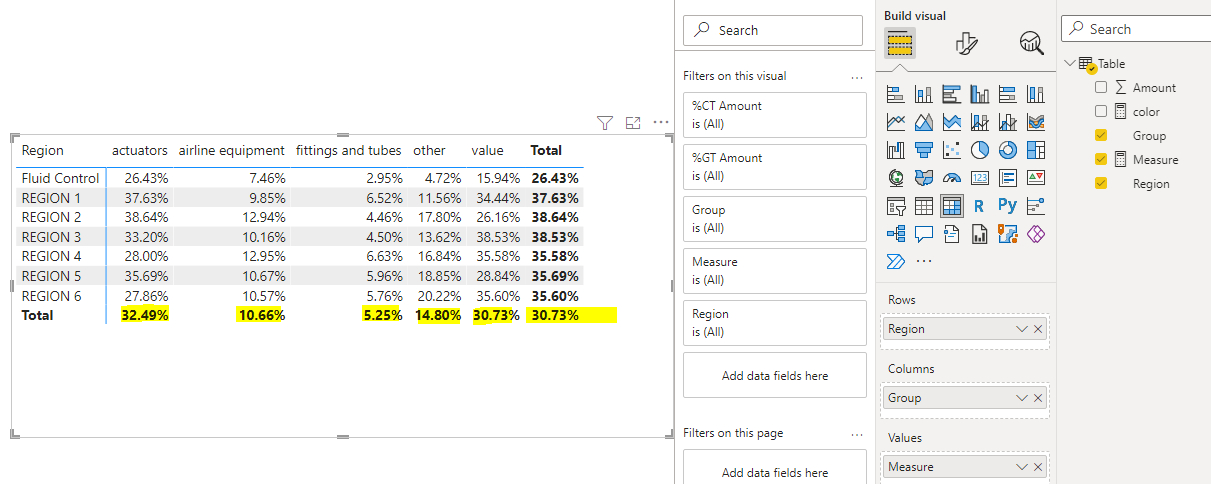1211x484 pixels.
Task: Sort by the actuators column header
Action: (x=139, y=150)
